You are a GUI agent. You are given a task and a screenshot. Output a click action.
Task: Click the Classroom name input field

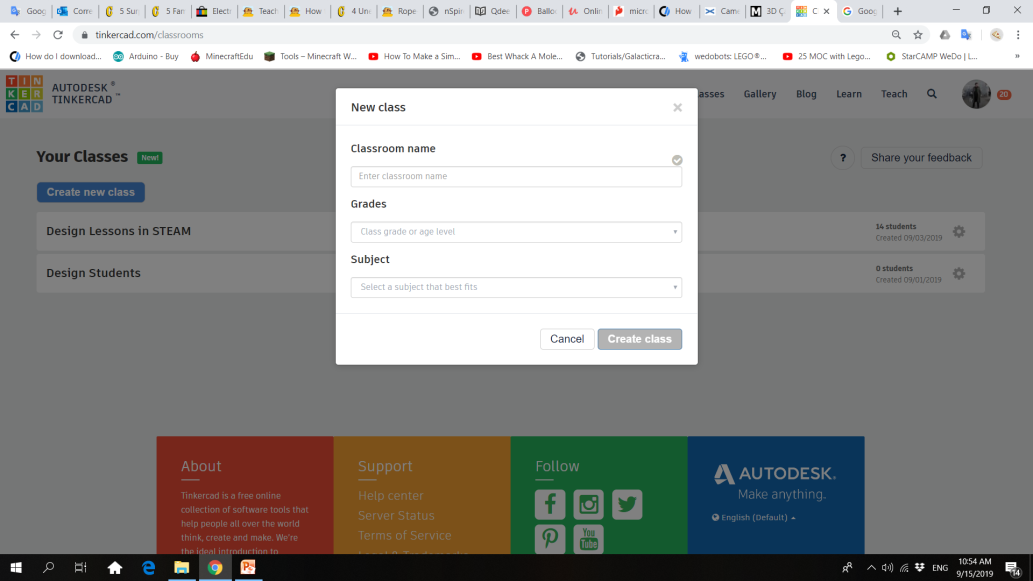pyautogui.click(x=516, y=176)
